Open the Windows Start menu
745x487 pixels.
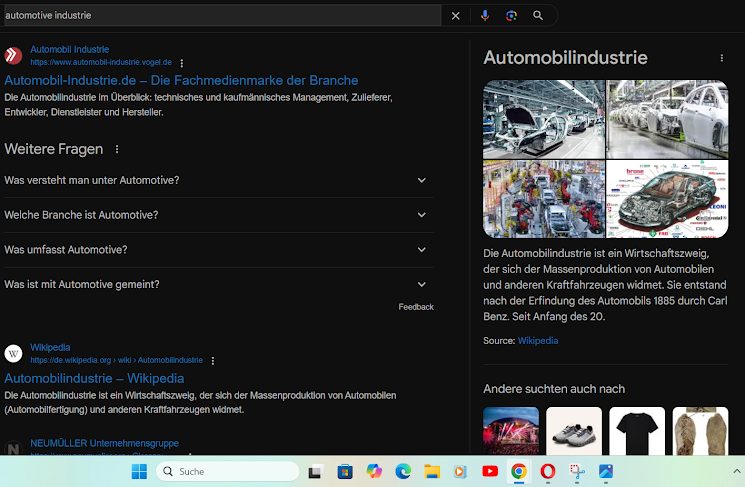pyautogui.click(x=139, y=471)
